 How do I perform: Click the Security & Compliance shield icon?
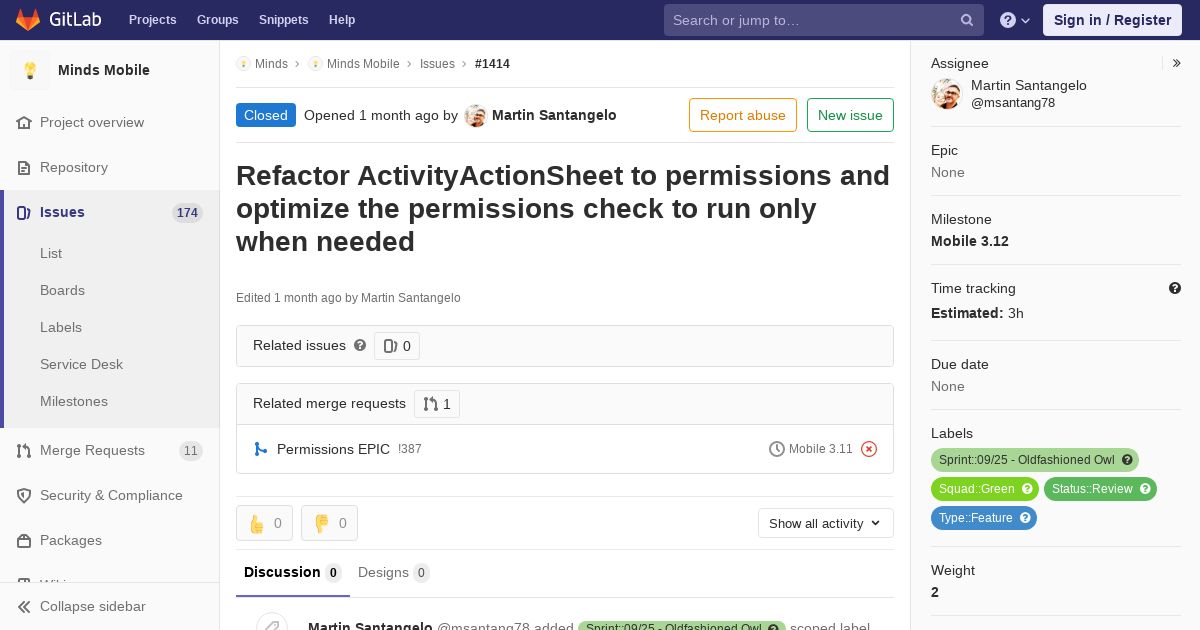[x=24, y=496]
